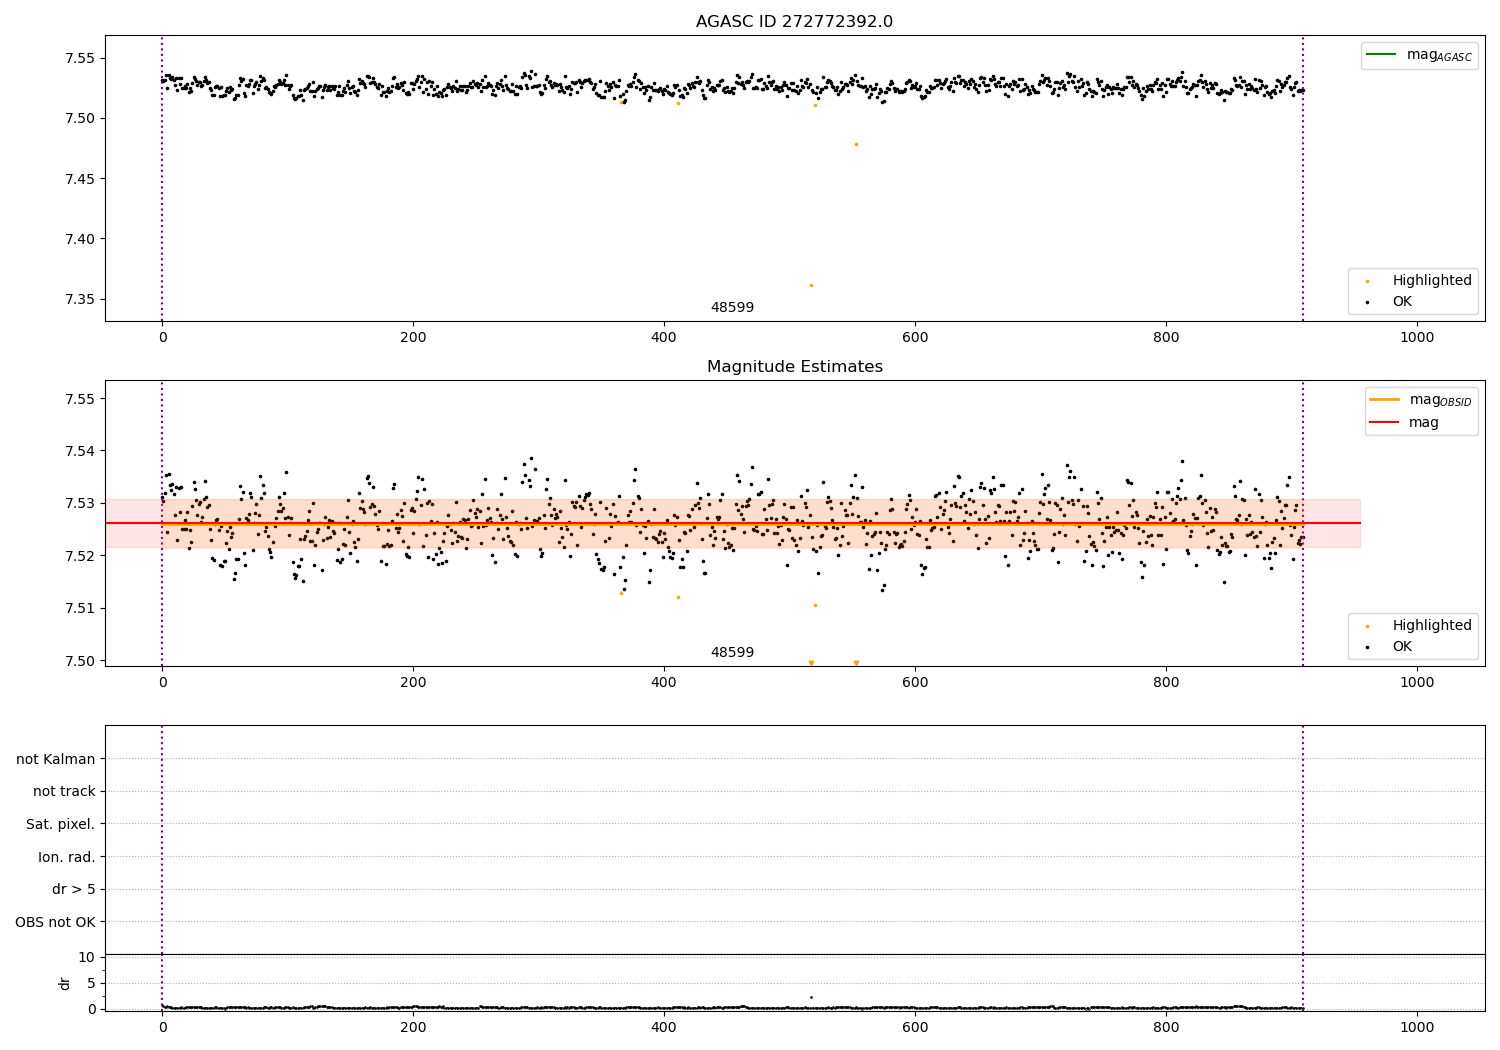The image size is (1500, 1050).
Task: Click Highlighted legend entry in top plot
Action: pos(1420,281)
